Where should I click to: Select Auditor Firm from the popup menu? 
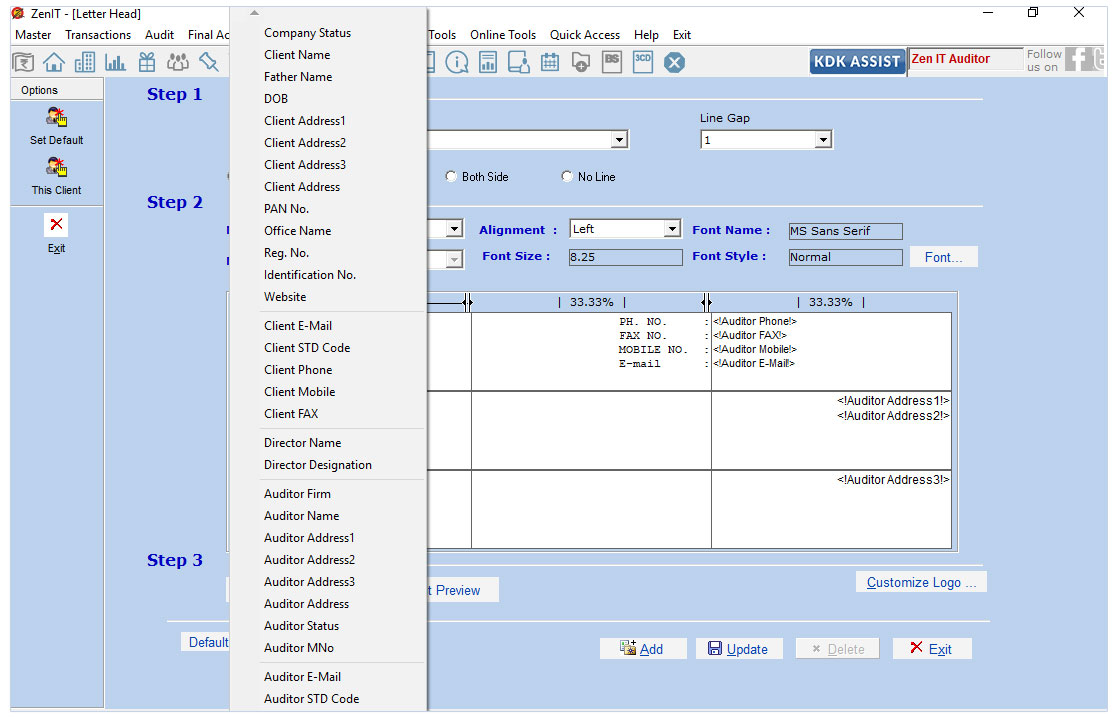pos(297,494)
